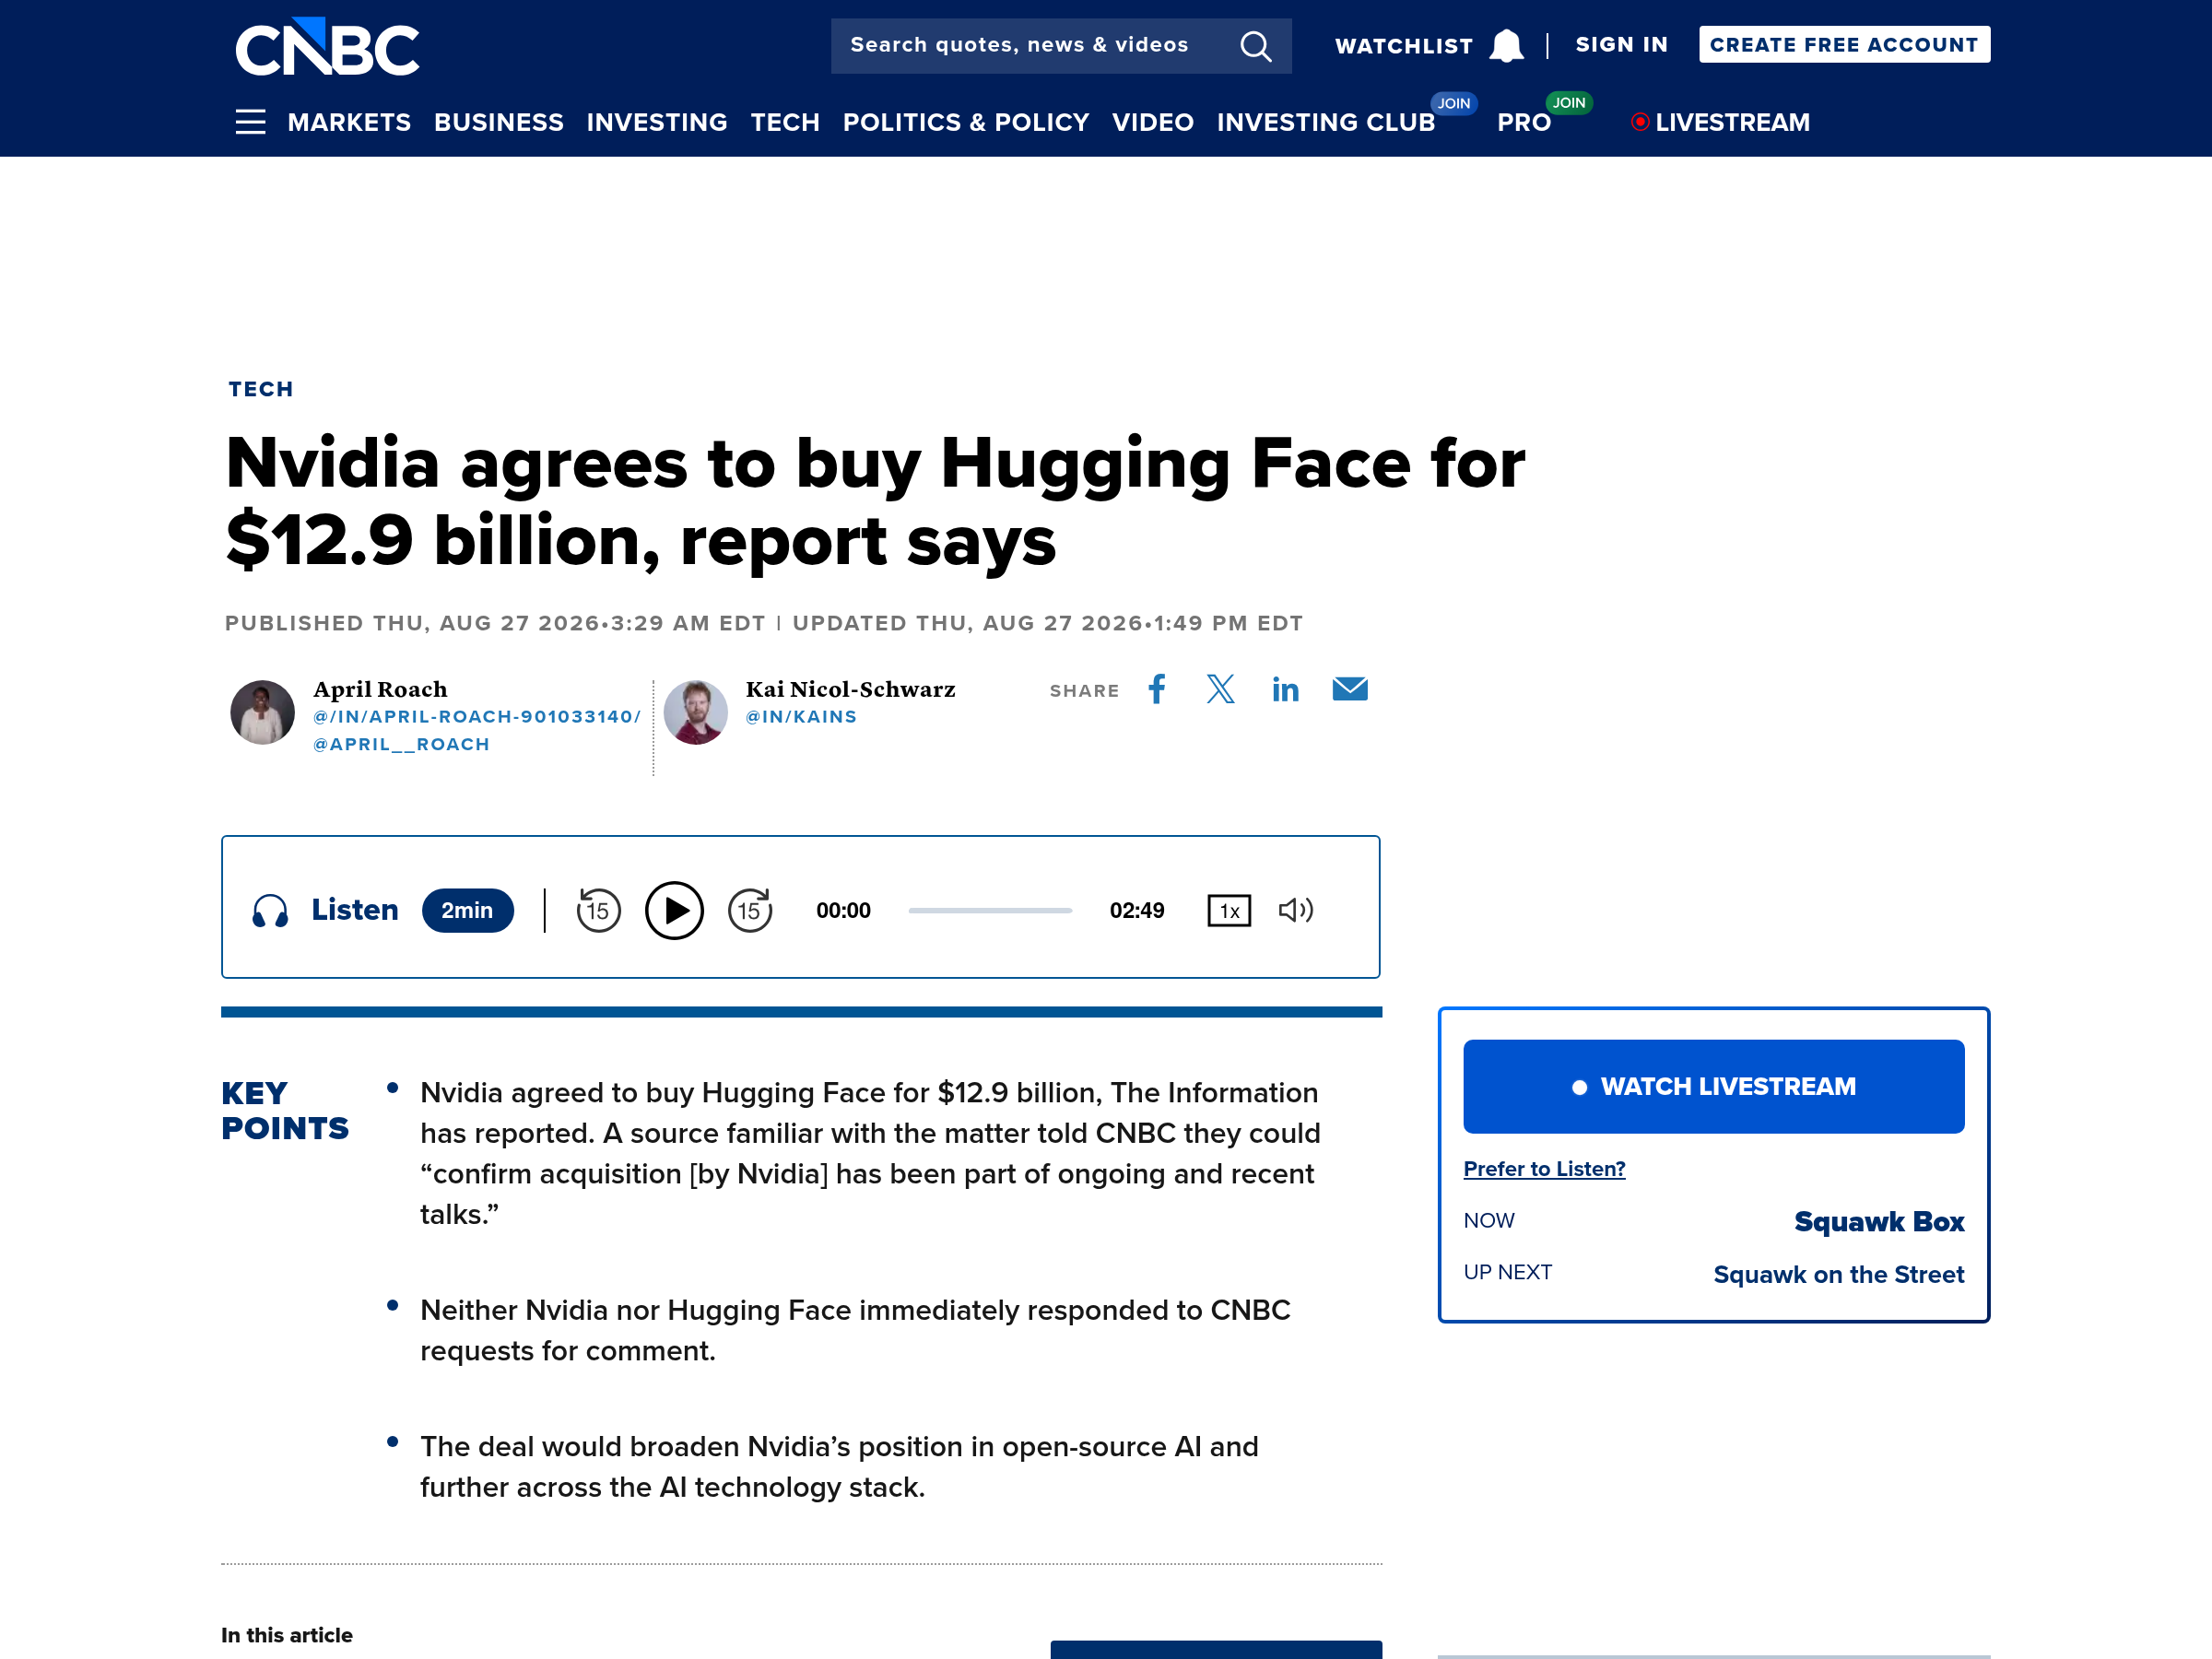Click the Listen label text
The width and height of the screenshot is (2212, 1659).
[x=355, y=909]
